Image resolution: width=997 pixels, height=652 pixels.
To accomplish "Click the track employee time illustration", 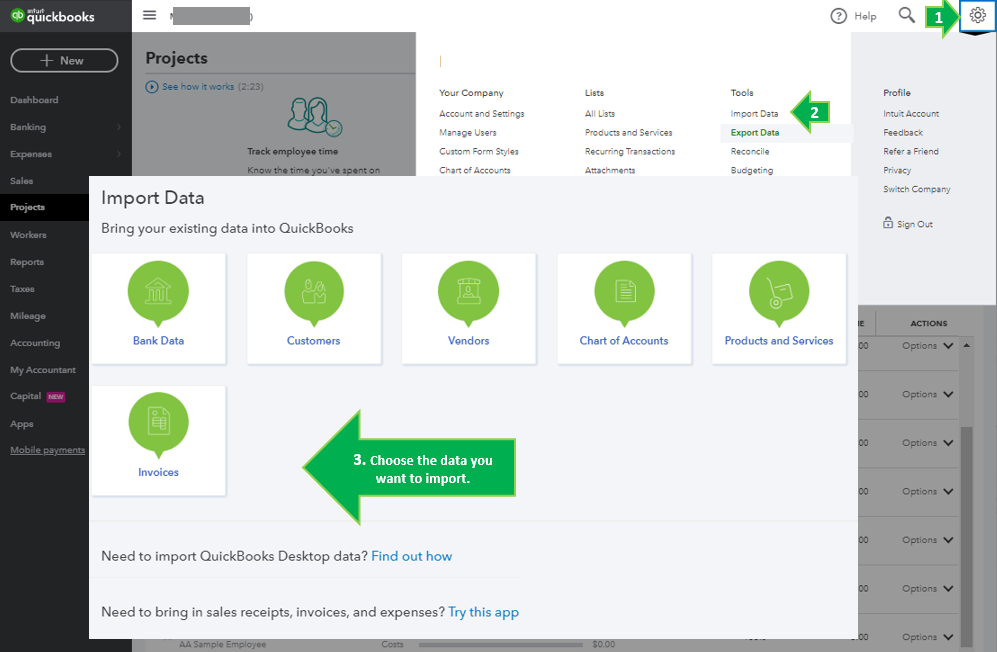I will click(x=315, y=117).
